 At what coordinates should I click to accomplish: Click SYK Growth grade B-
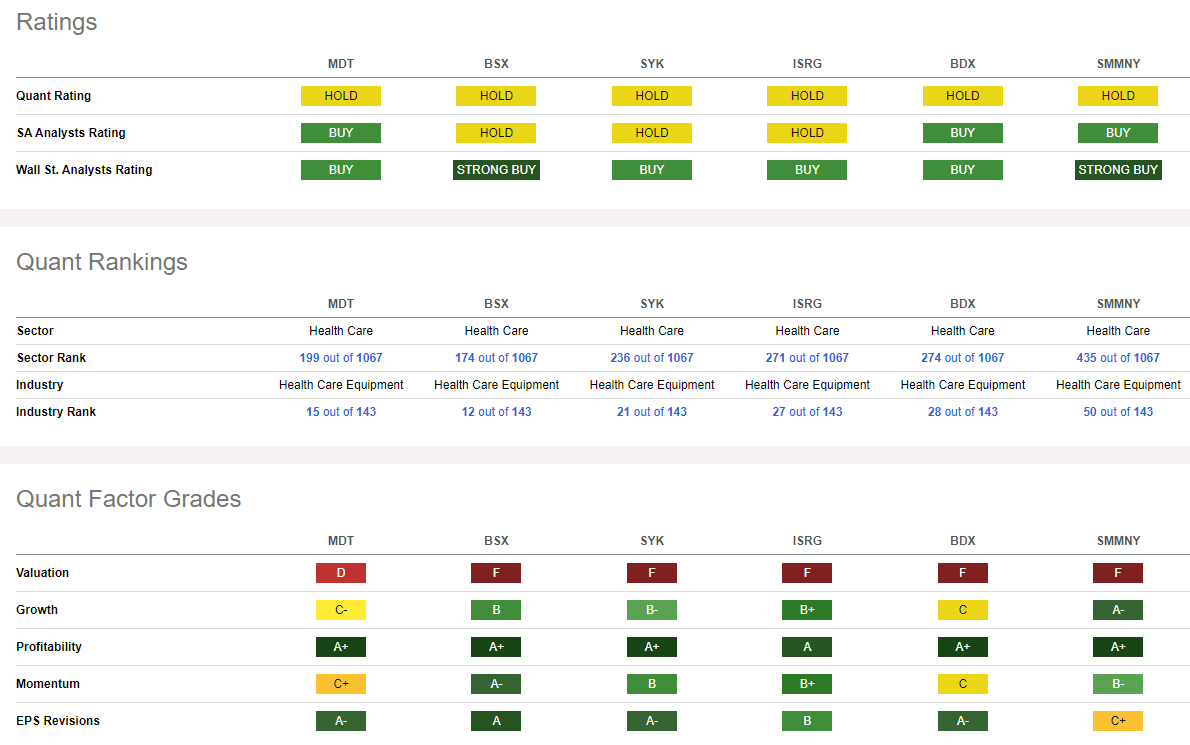pyautogui.click(x=652, y=610)
